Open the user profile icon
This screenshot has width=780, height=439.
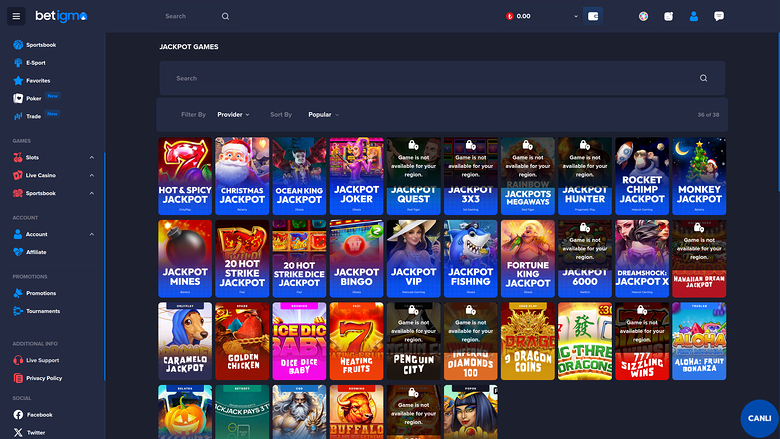tap(693, 16)
